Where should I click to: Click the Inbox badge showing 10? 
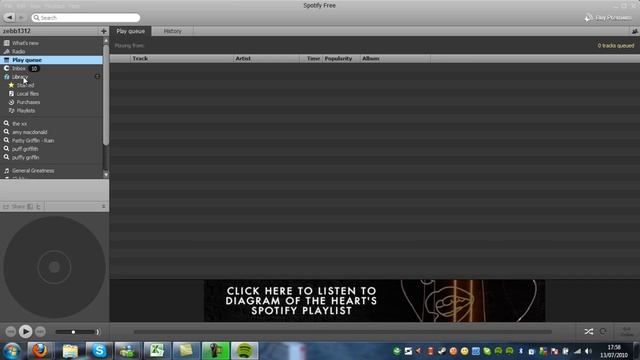[x=34, y=69]
